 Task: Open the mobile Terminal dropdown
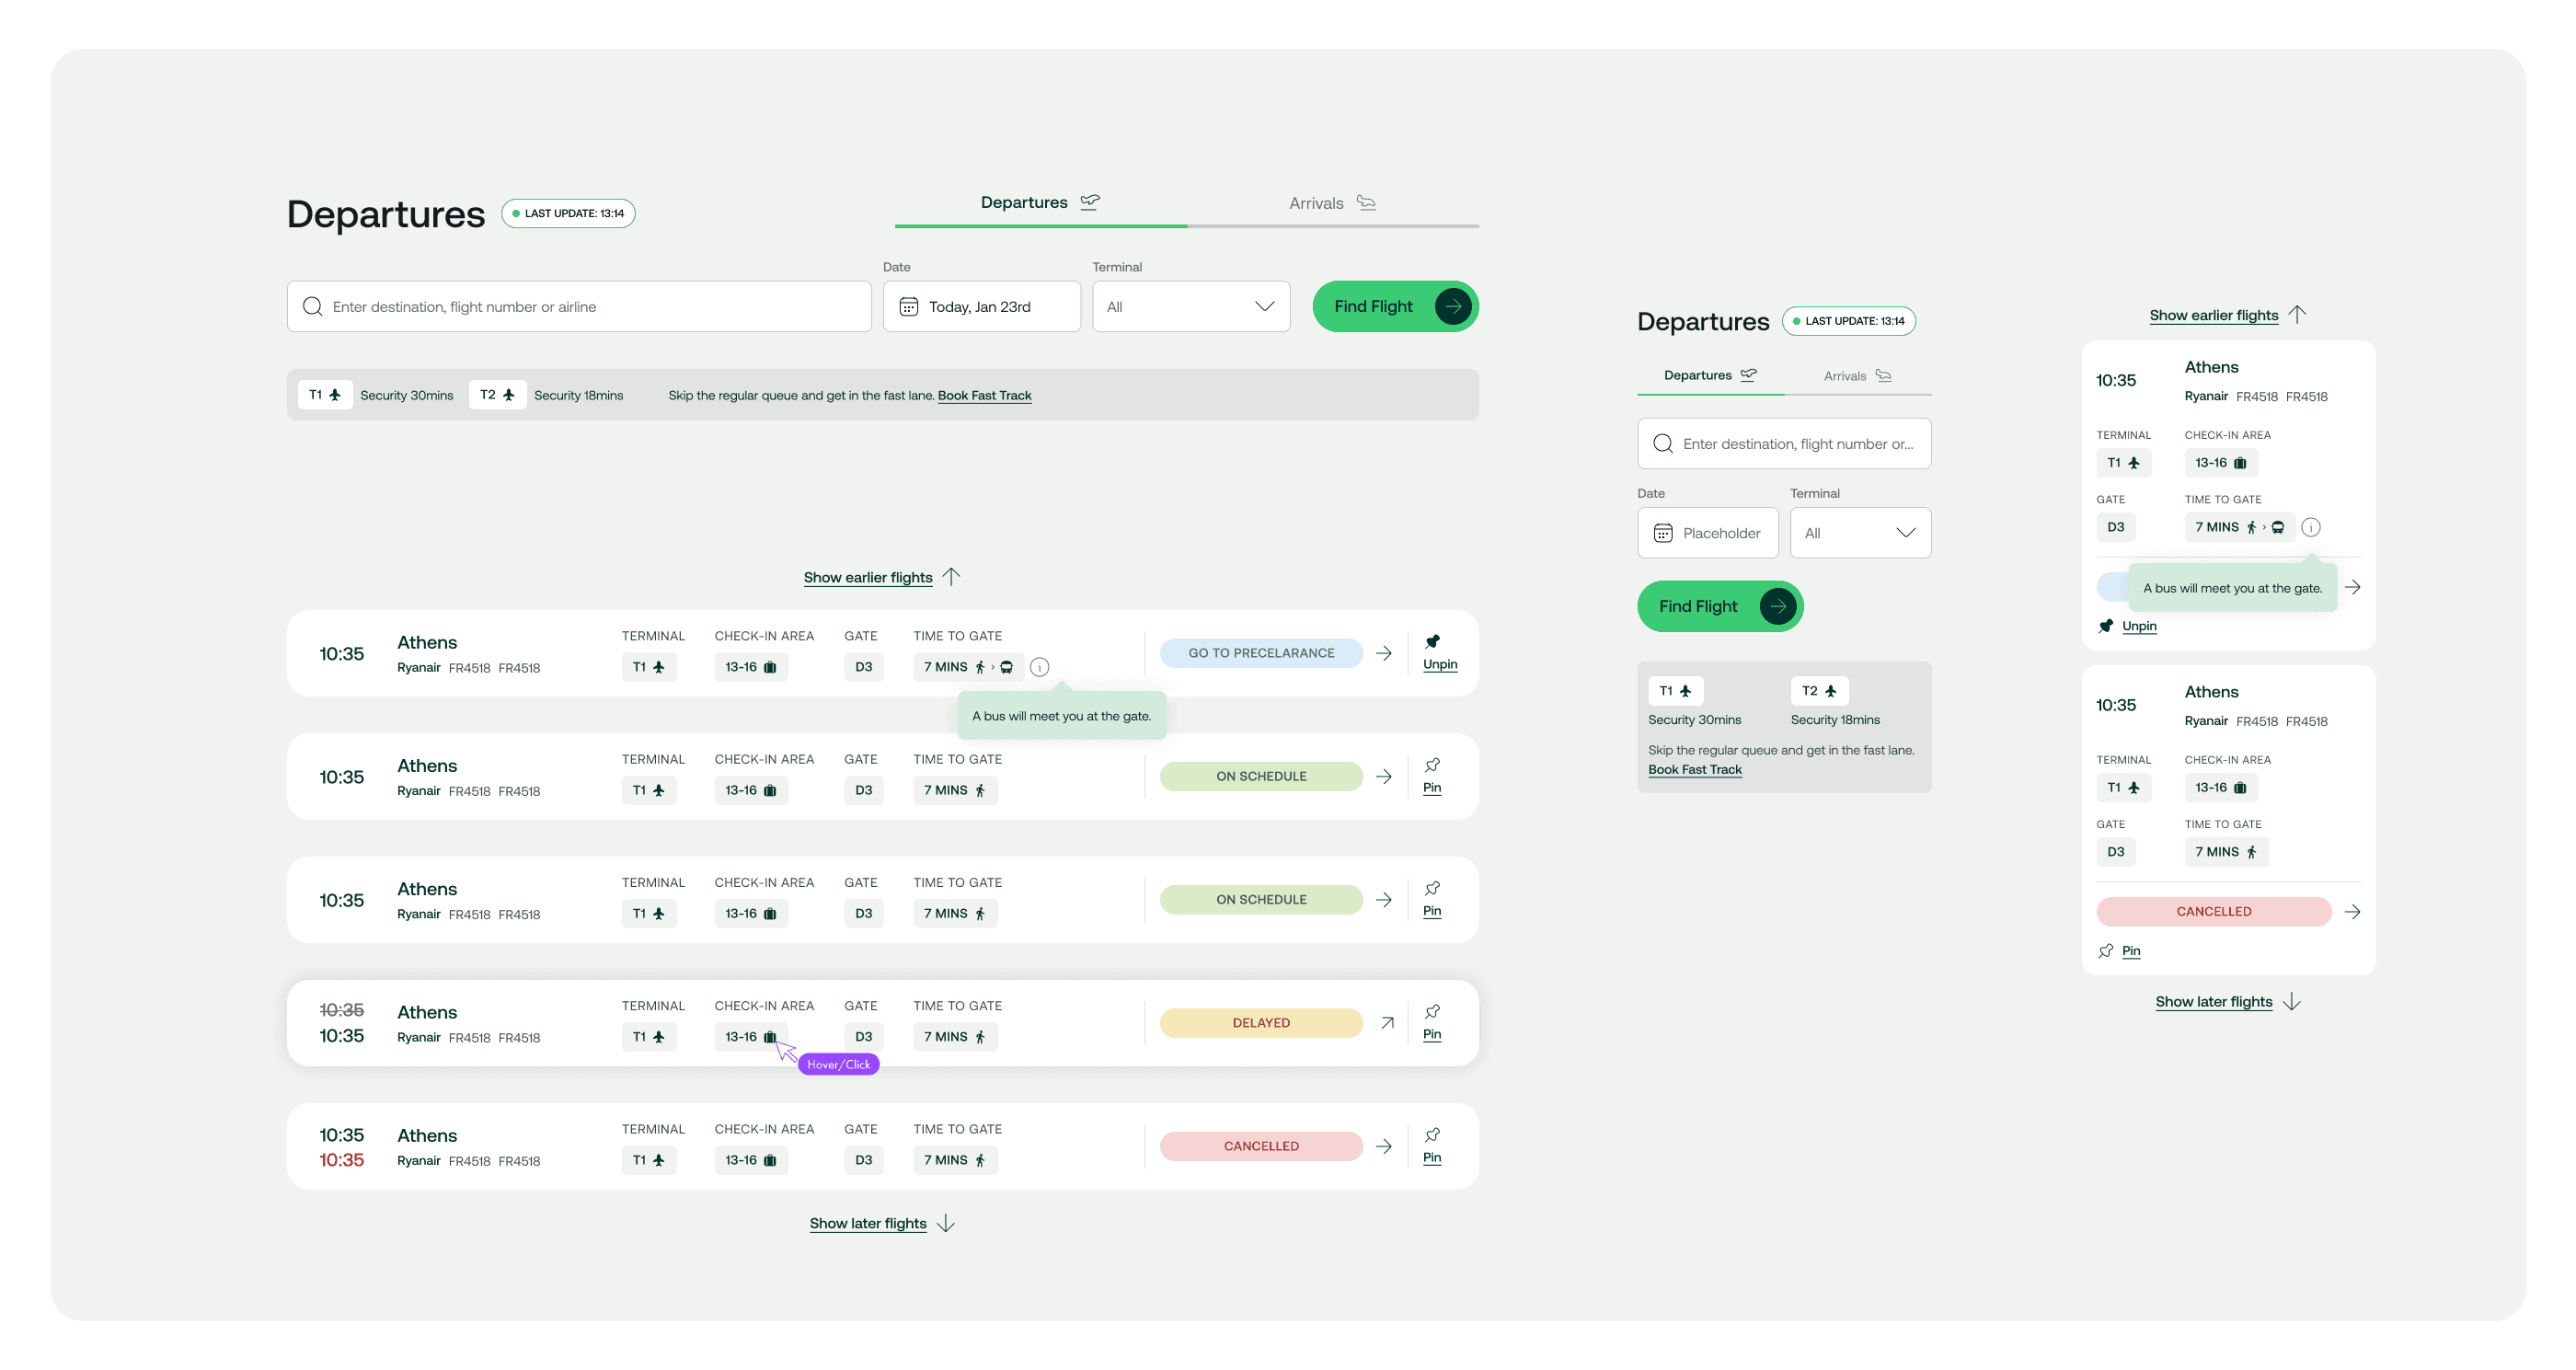[1859, 533]
